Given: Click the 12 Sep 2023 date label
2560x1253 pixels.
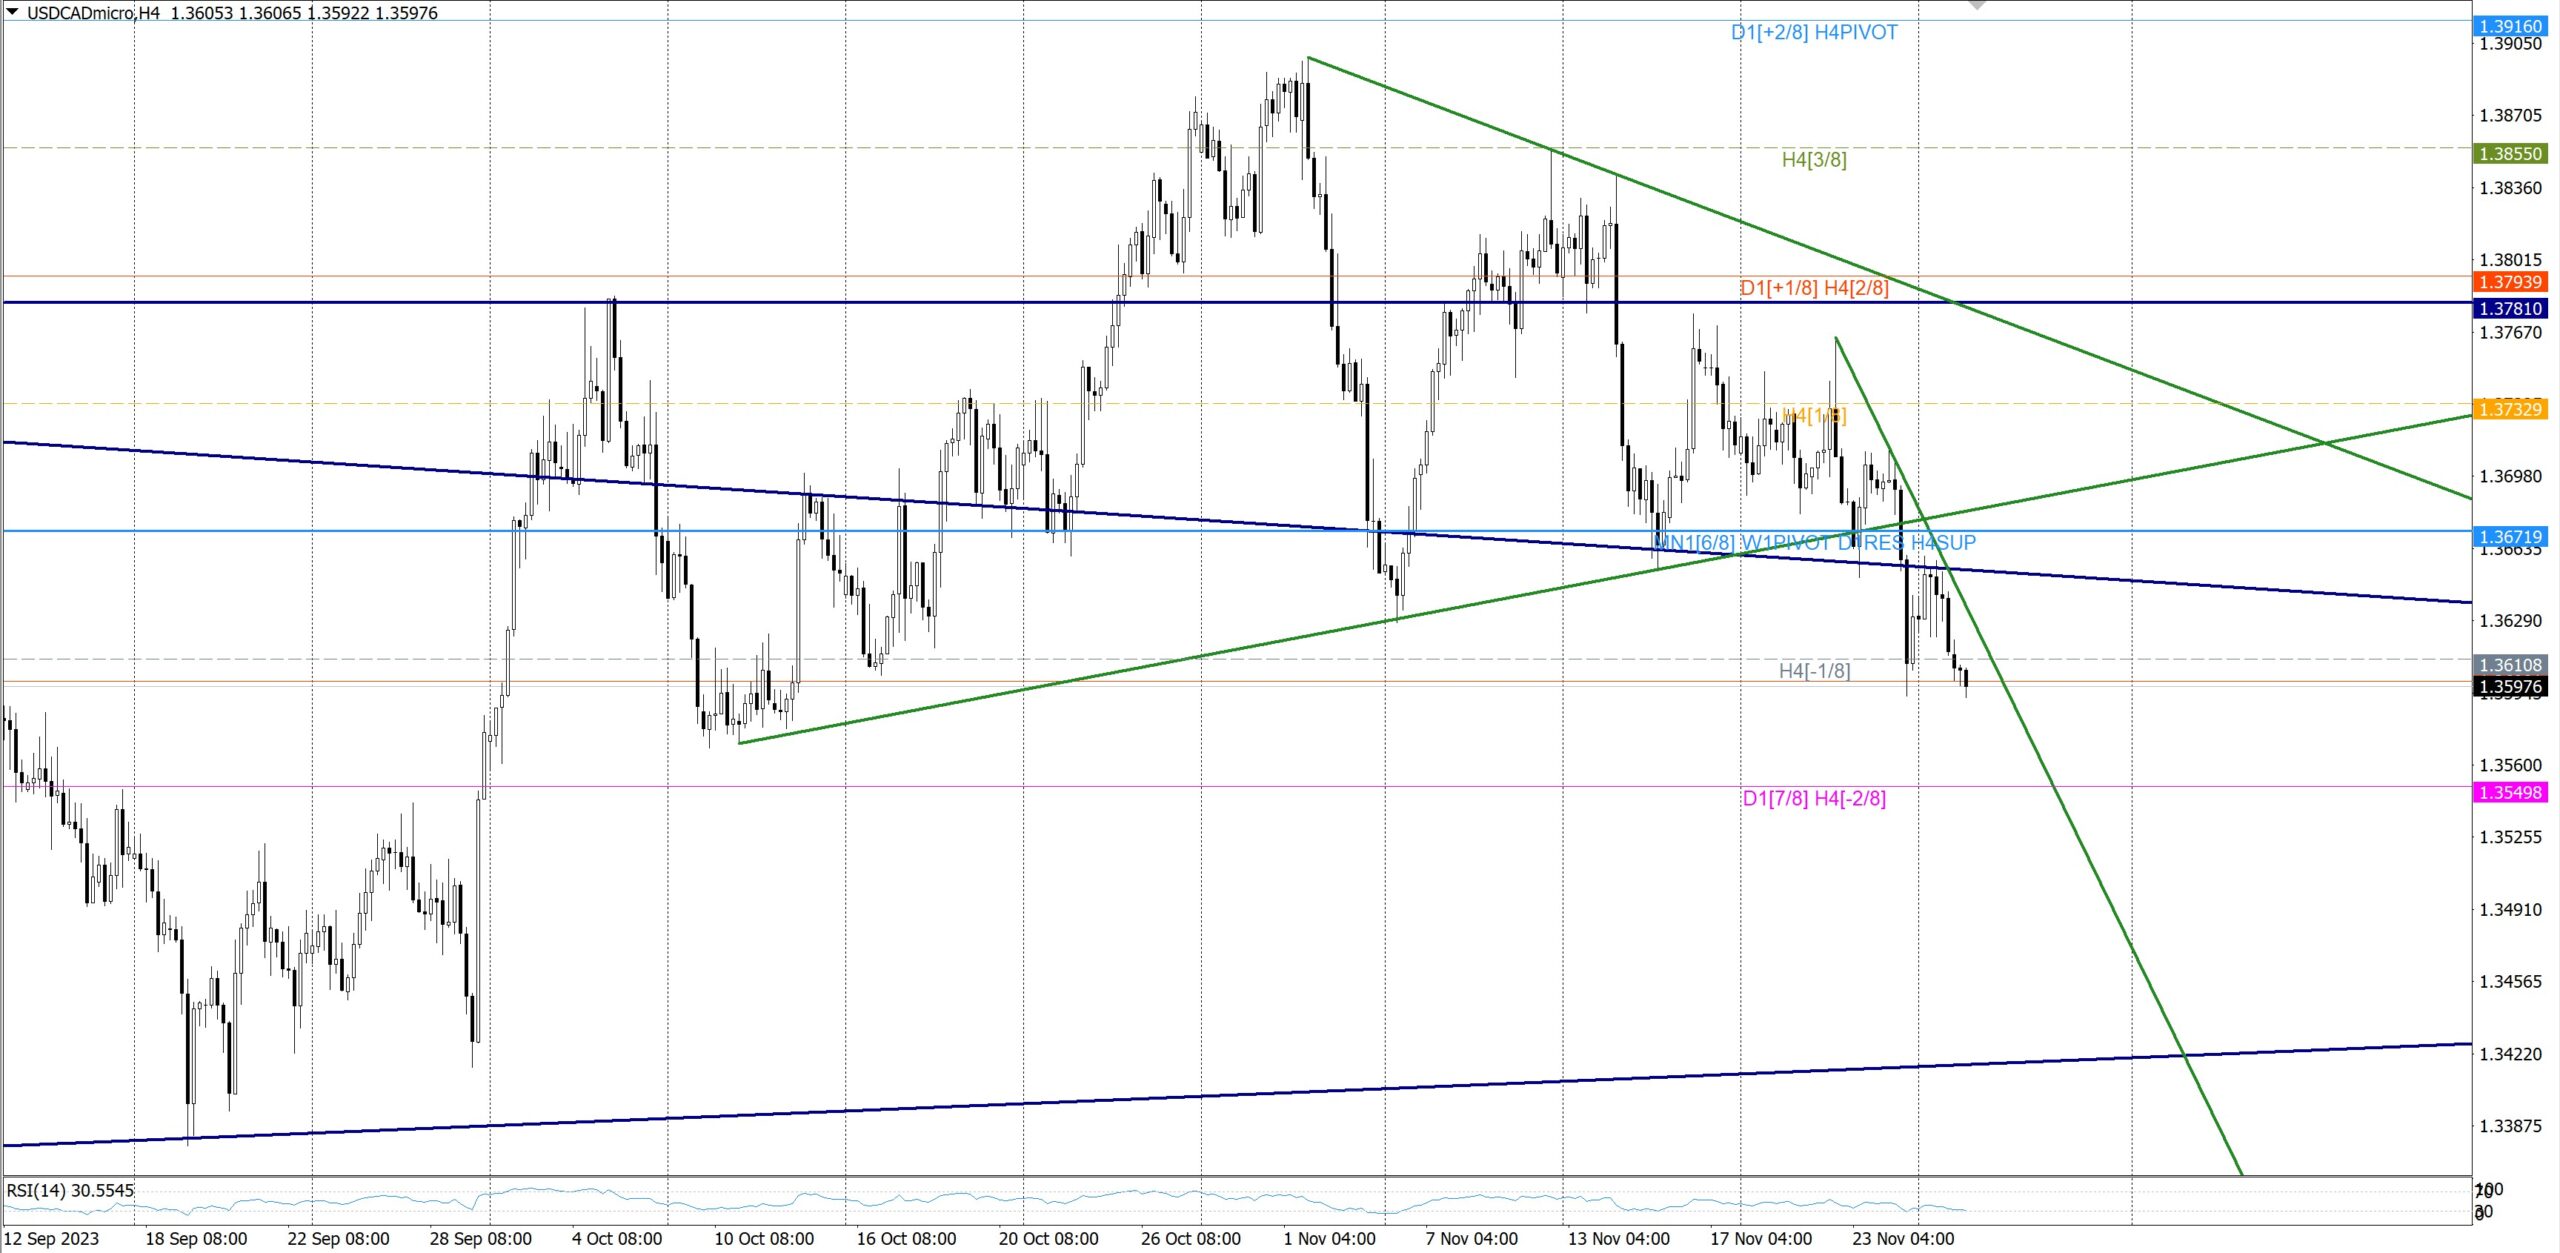Looking at the screenshot, I should pos(52,1239).
